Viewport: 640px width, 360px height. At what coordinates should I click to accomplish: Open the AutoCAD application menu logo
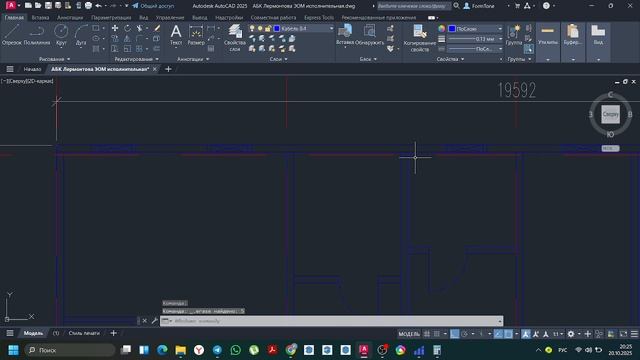pyautogui.click(x=11, y=6)
